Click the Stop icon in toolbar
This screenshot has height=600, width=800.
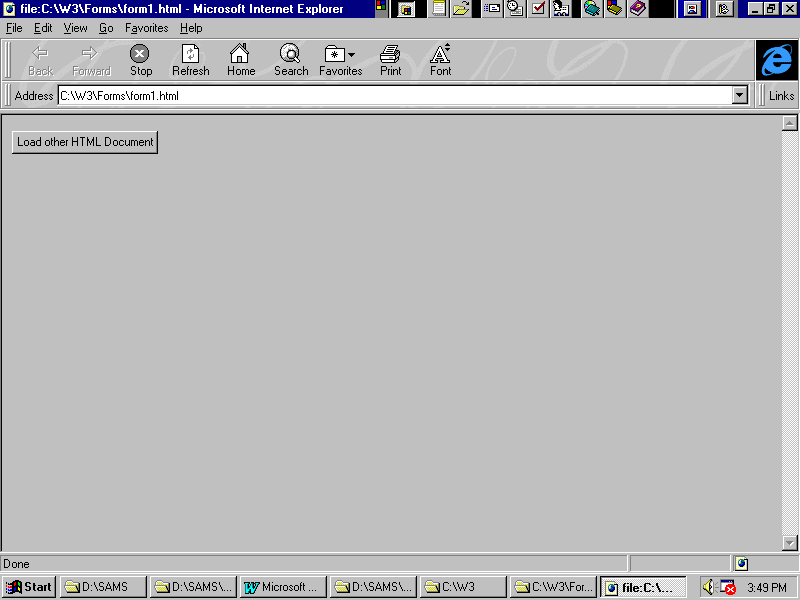coord(140,54)
